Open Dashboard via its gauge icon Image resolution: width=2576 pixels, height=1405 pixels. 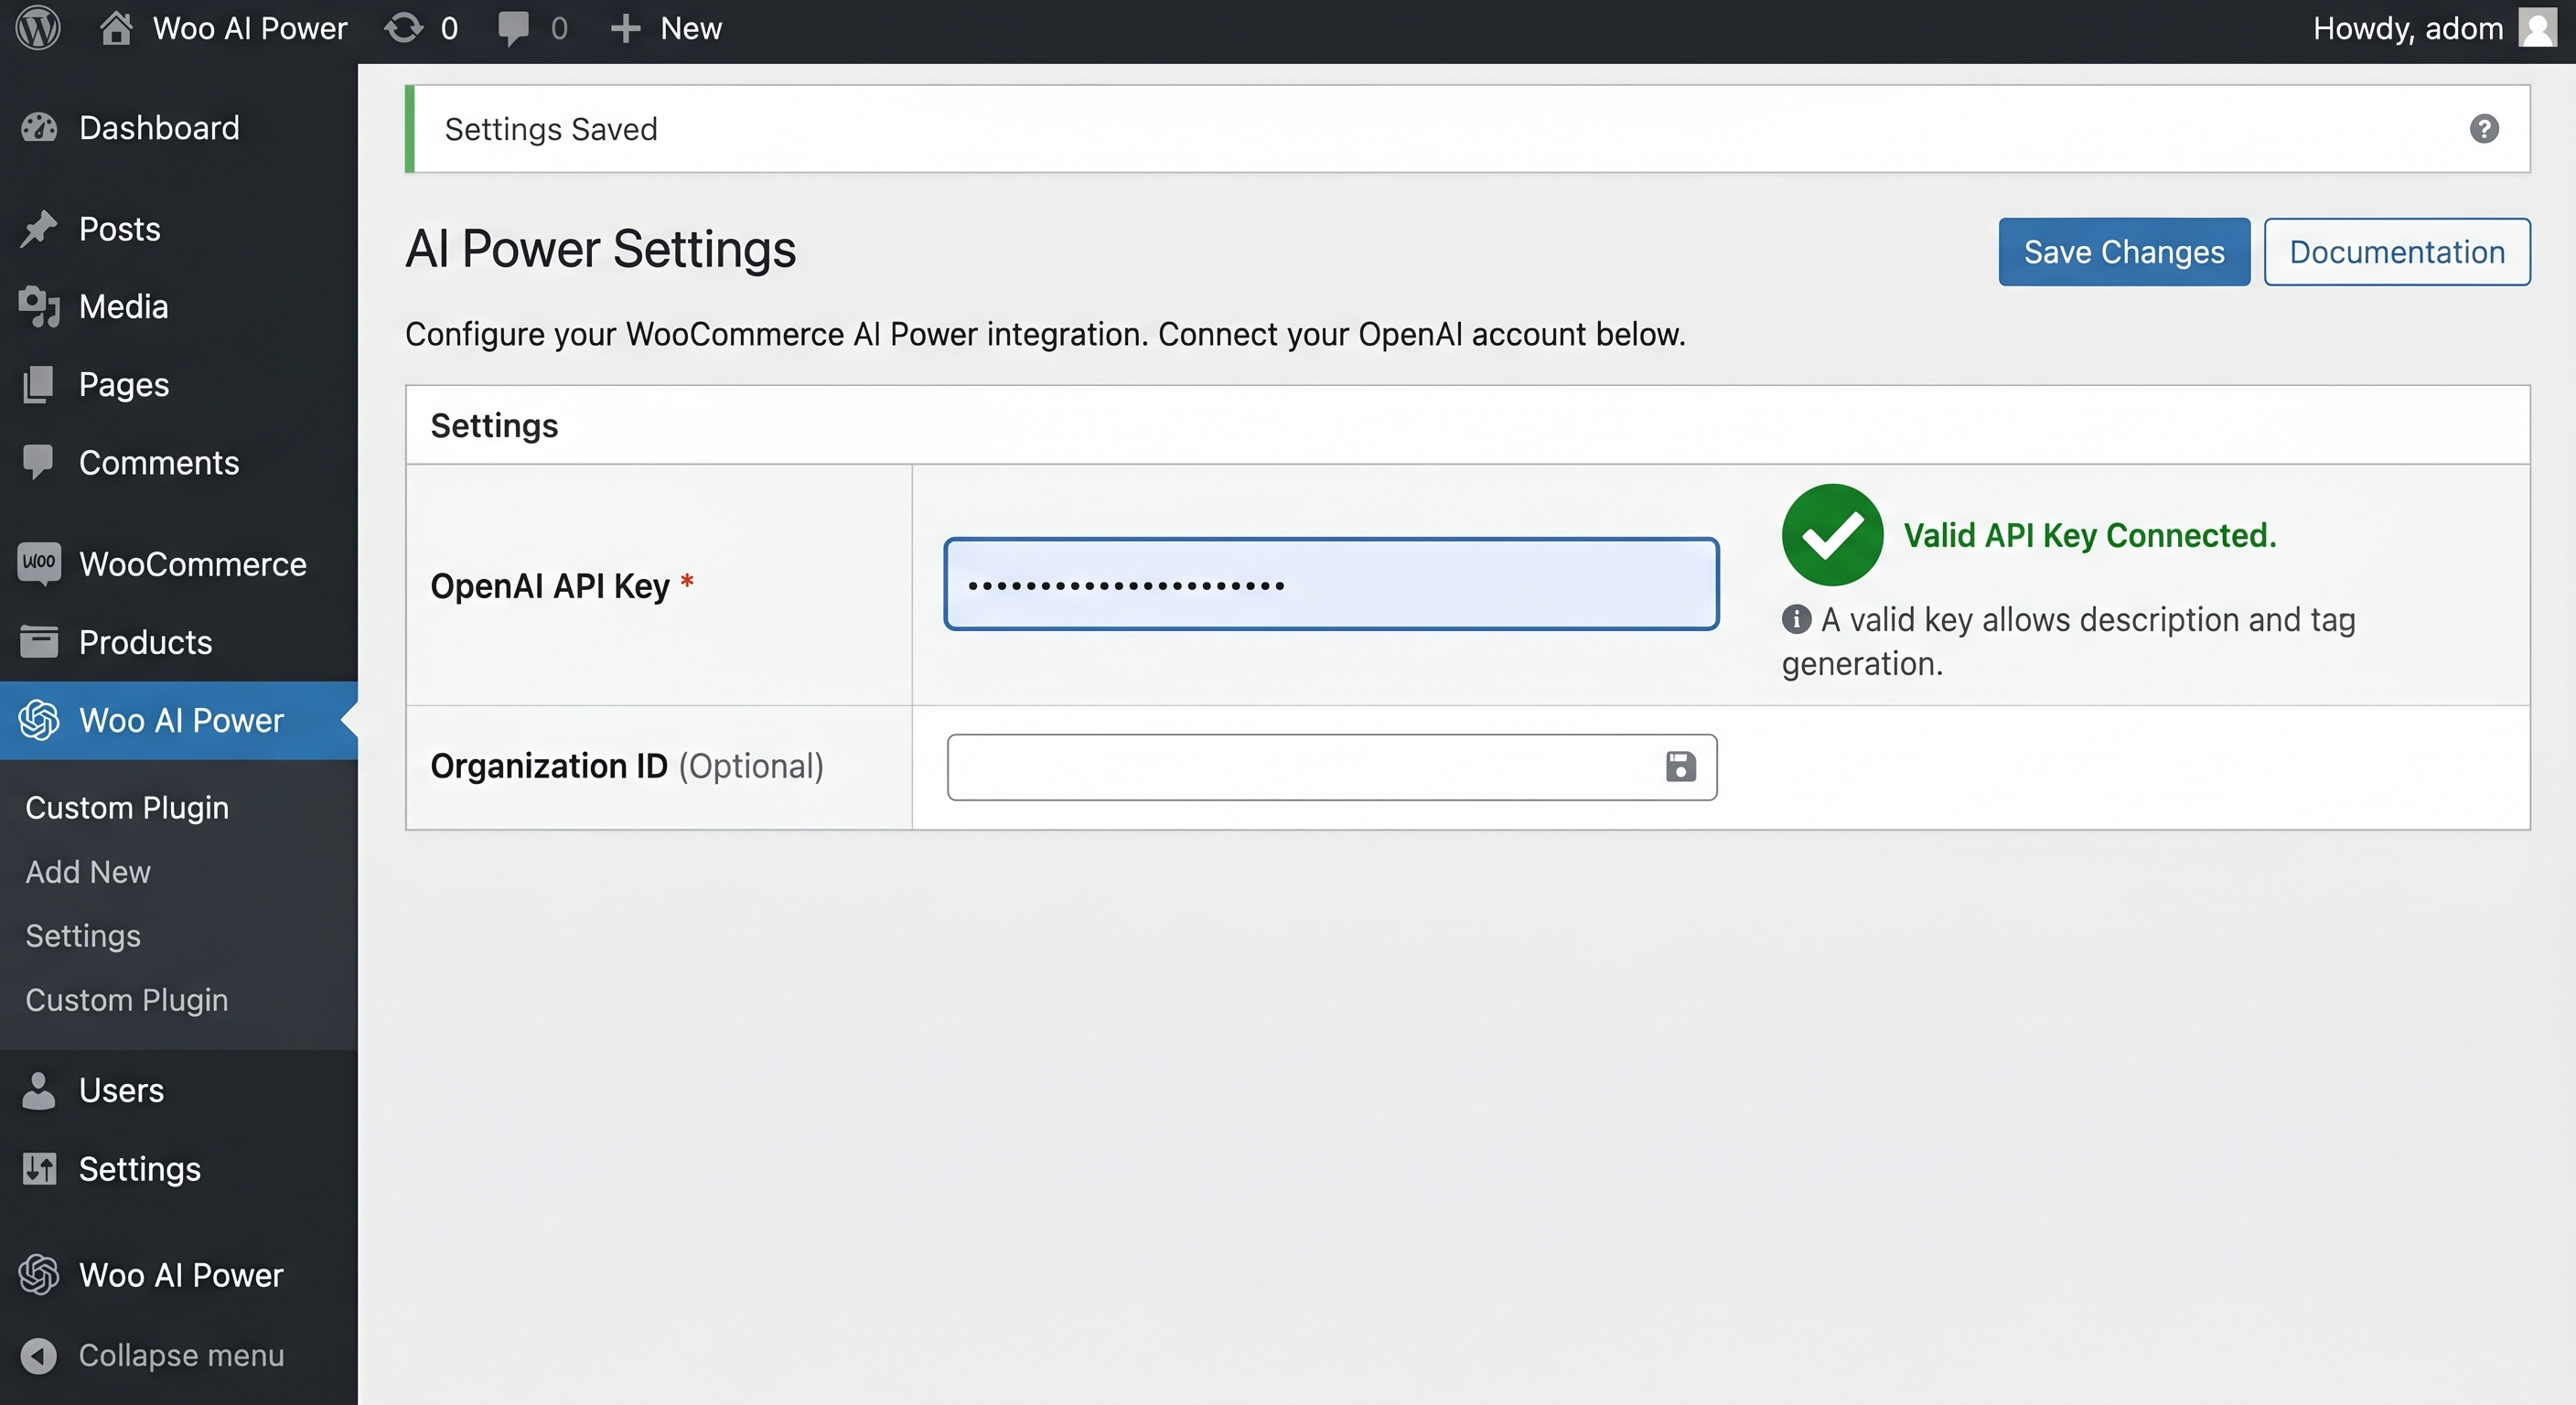point(39,128)
